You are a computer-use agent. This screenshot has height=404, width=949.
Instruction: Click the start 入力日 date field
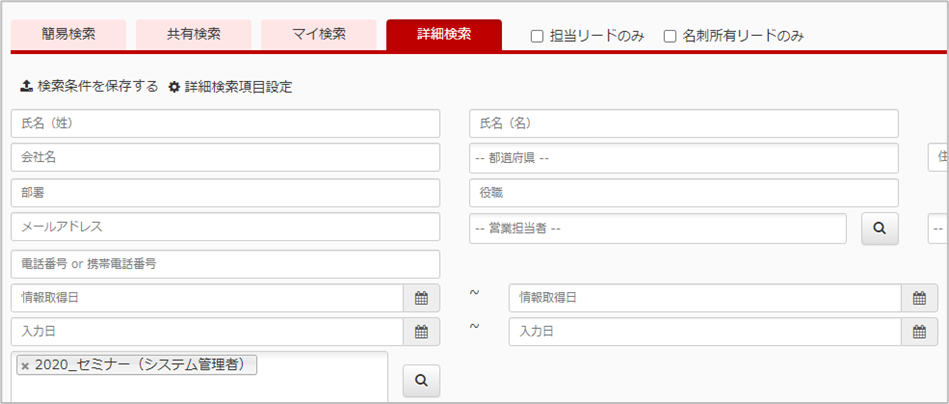208,331
